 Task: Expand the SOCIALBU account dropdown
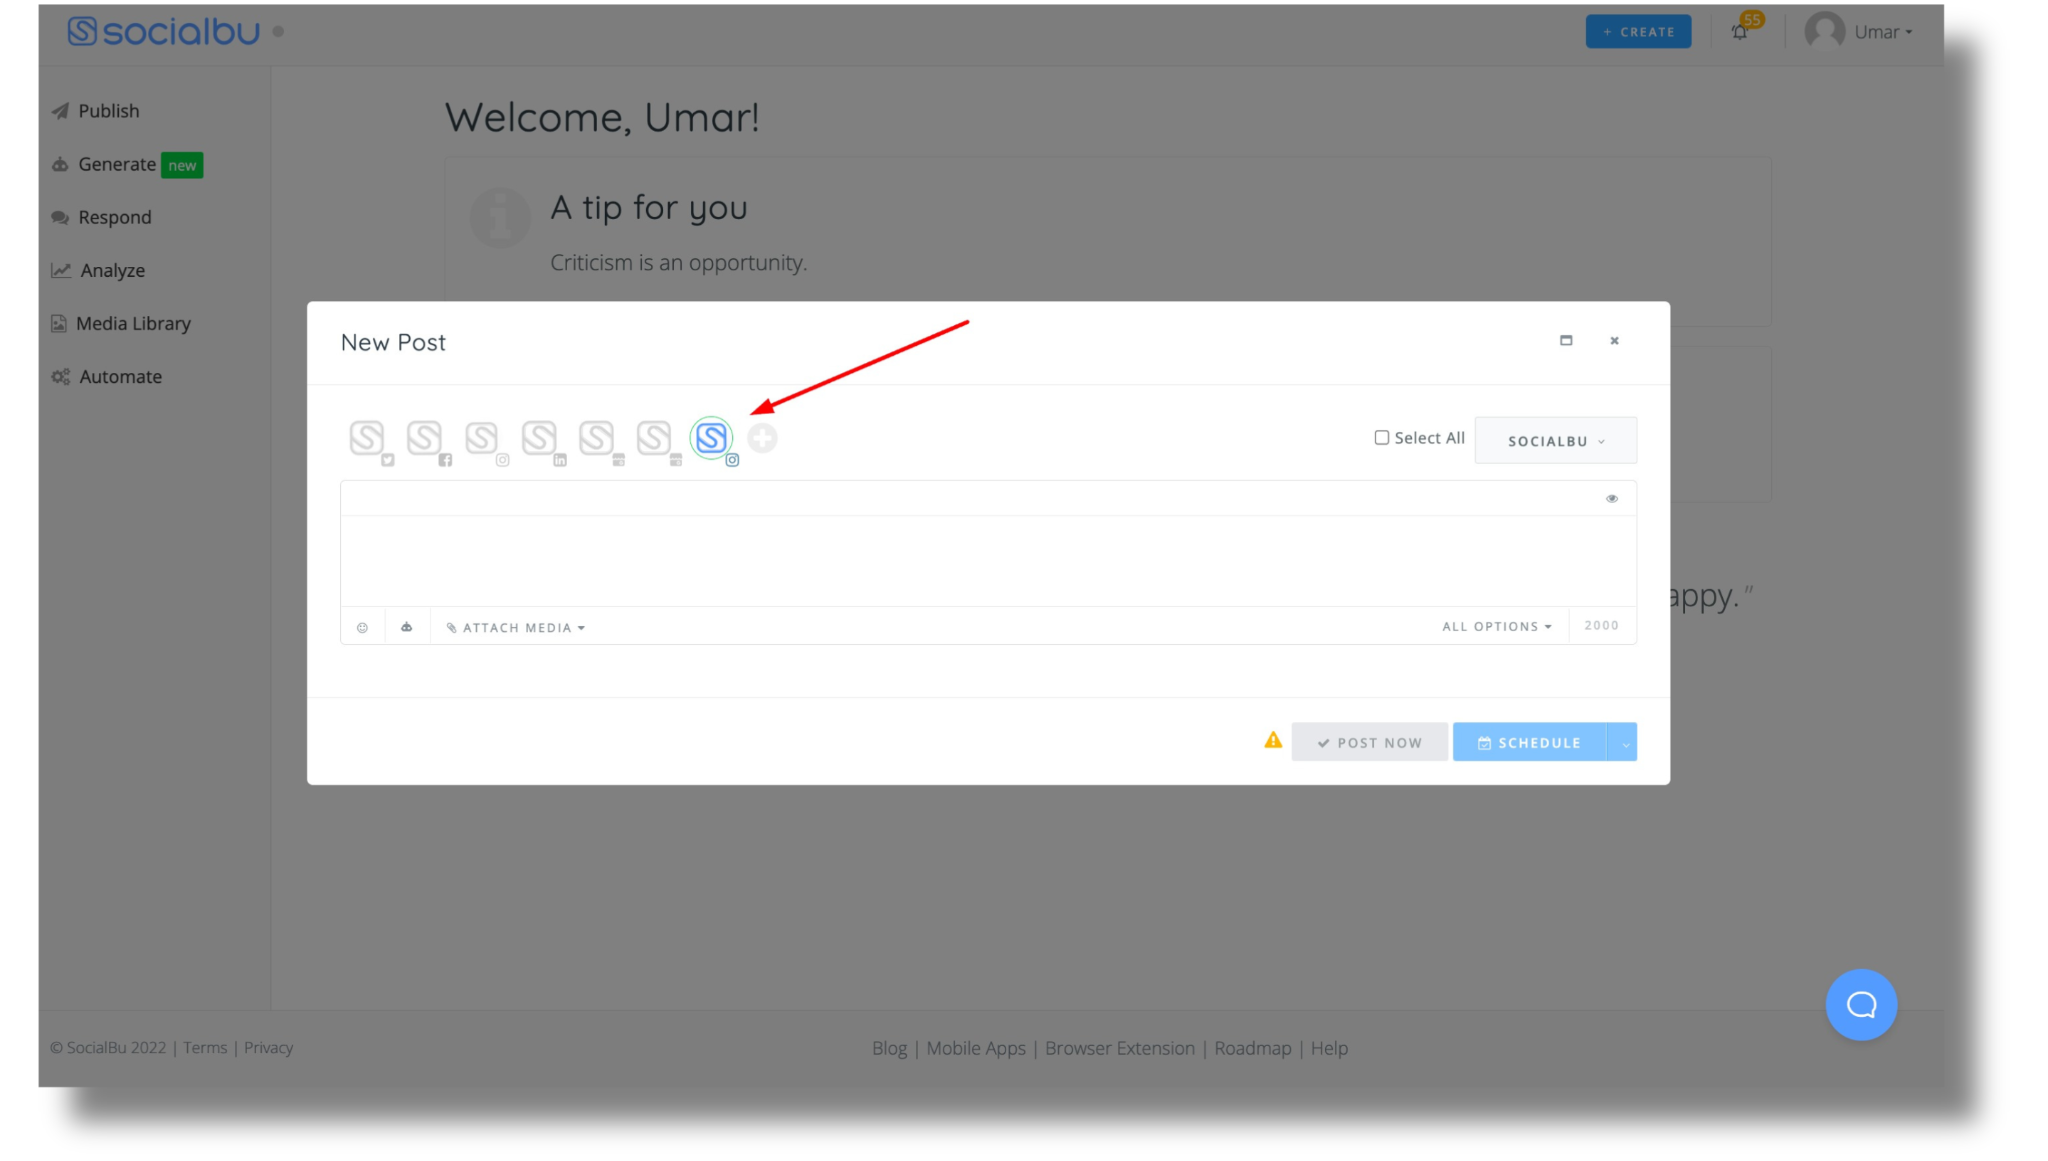pyautogui.click(x=1556, y=439)
